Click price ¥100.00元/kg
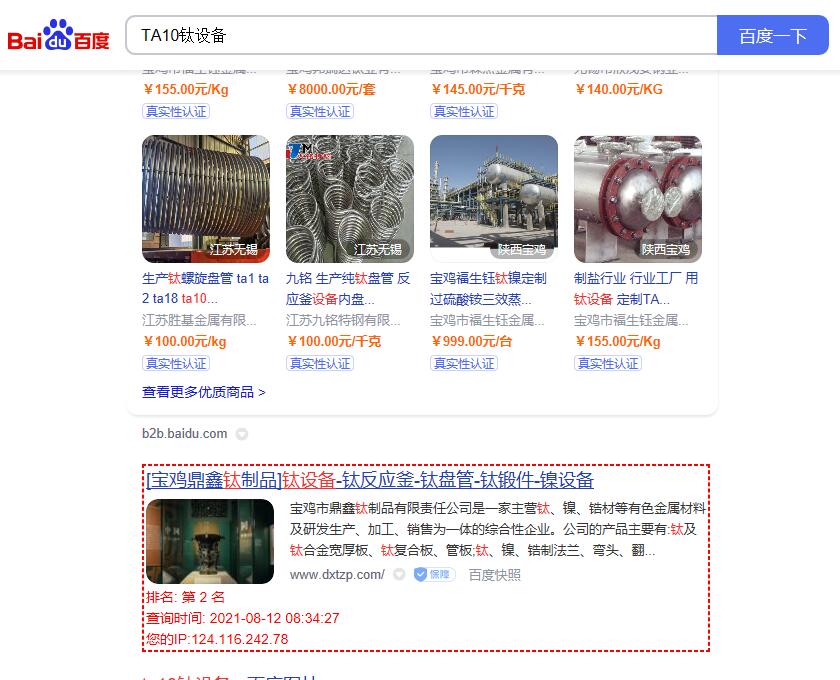 pyautogui.click(x=185, y=341)
